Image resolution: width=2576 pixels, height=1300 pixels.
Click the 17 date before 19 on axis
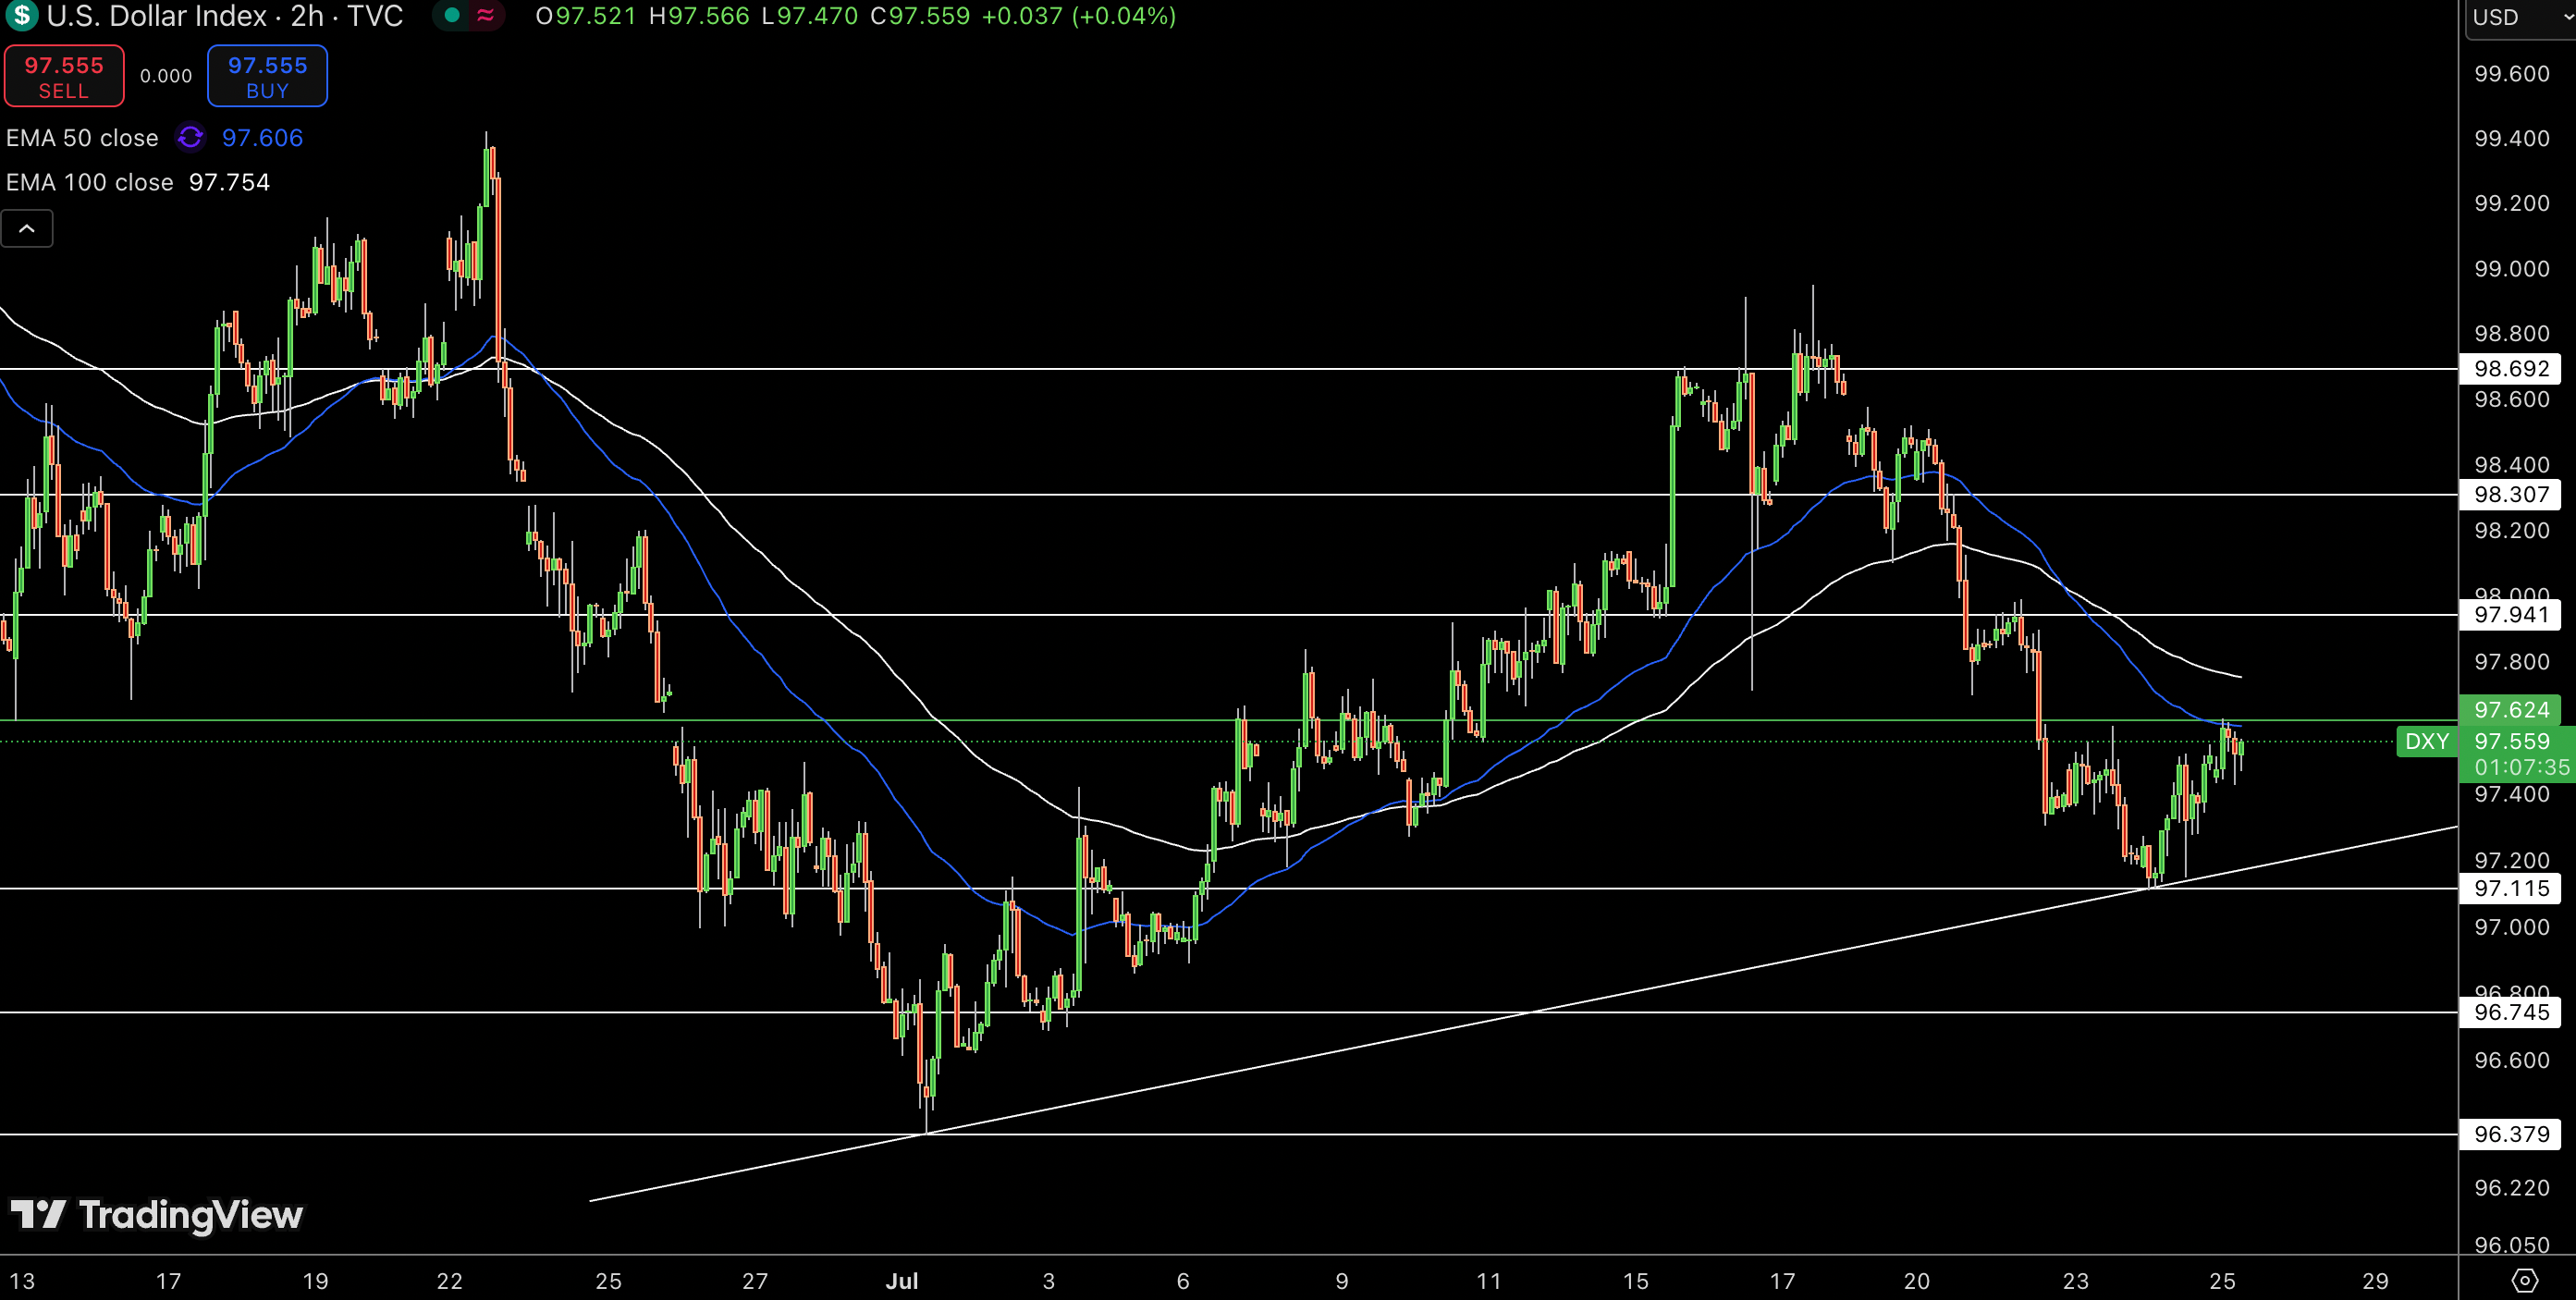pyautogui.click(x=168, y=1281)
